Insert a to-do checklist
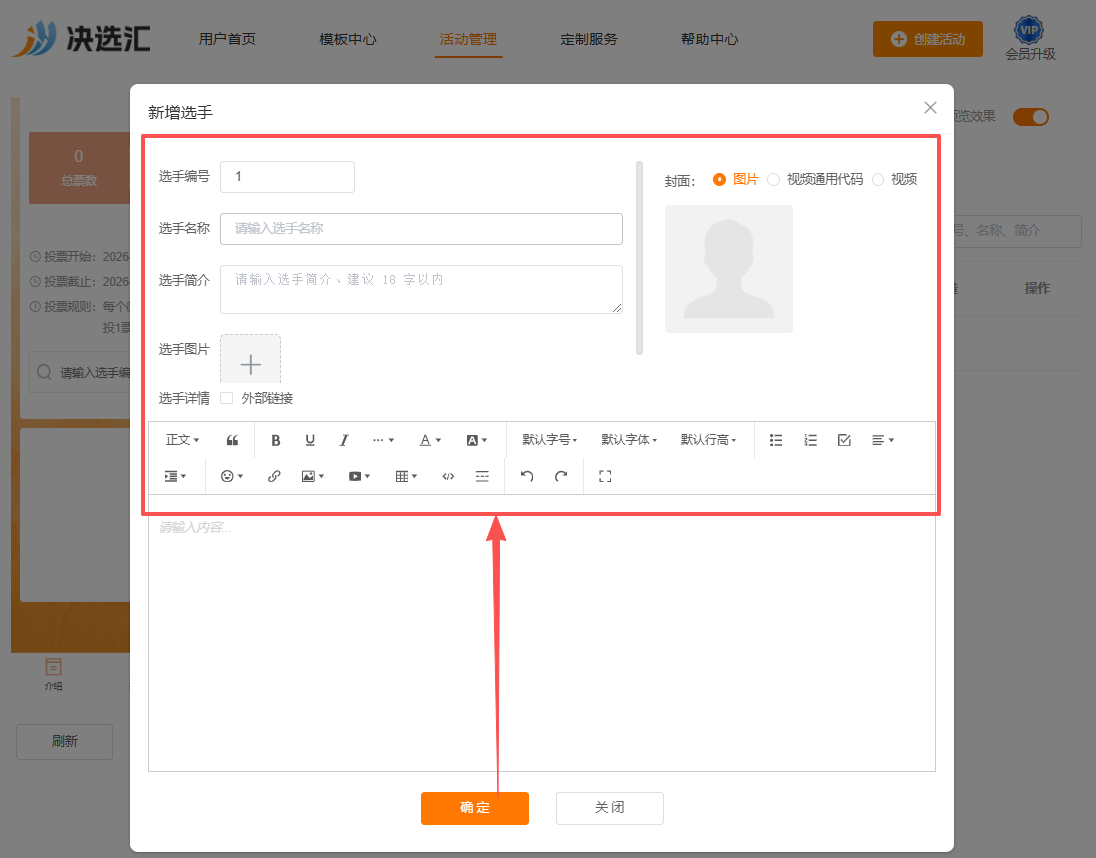 pyautogui.click(x=844, y=440)
